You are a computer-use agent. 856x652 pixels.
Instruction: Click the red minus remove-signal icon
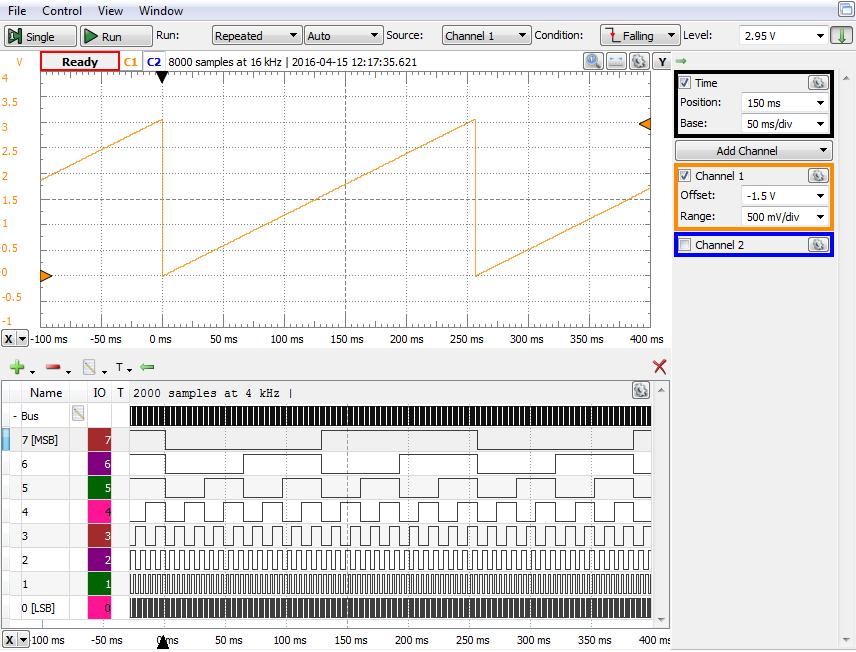coord(53,367)
